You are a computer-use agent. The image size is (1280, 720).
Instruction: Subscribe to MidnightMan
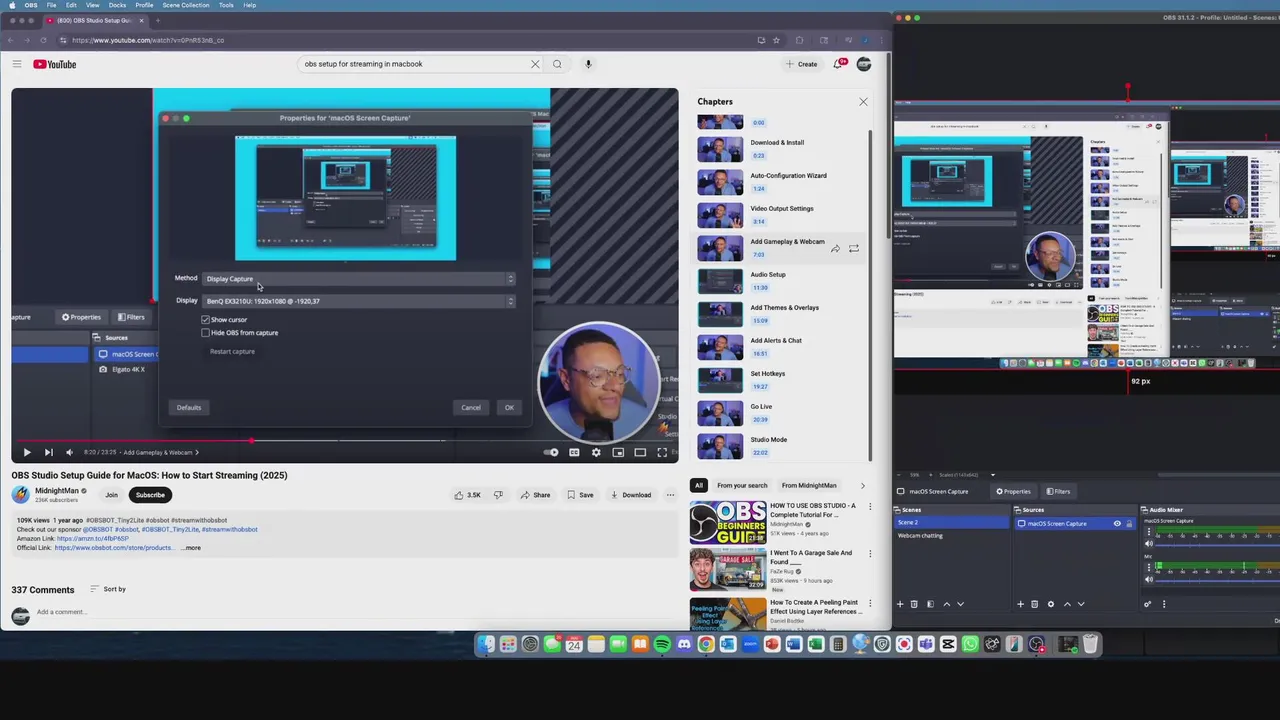click(x=150, y=495)
